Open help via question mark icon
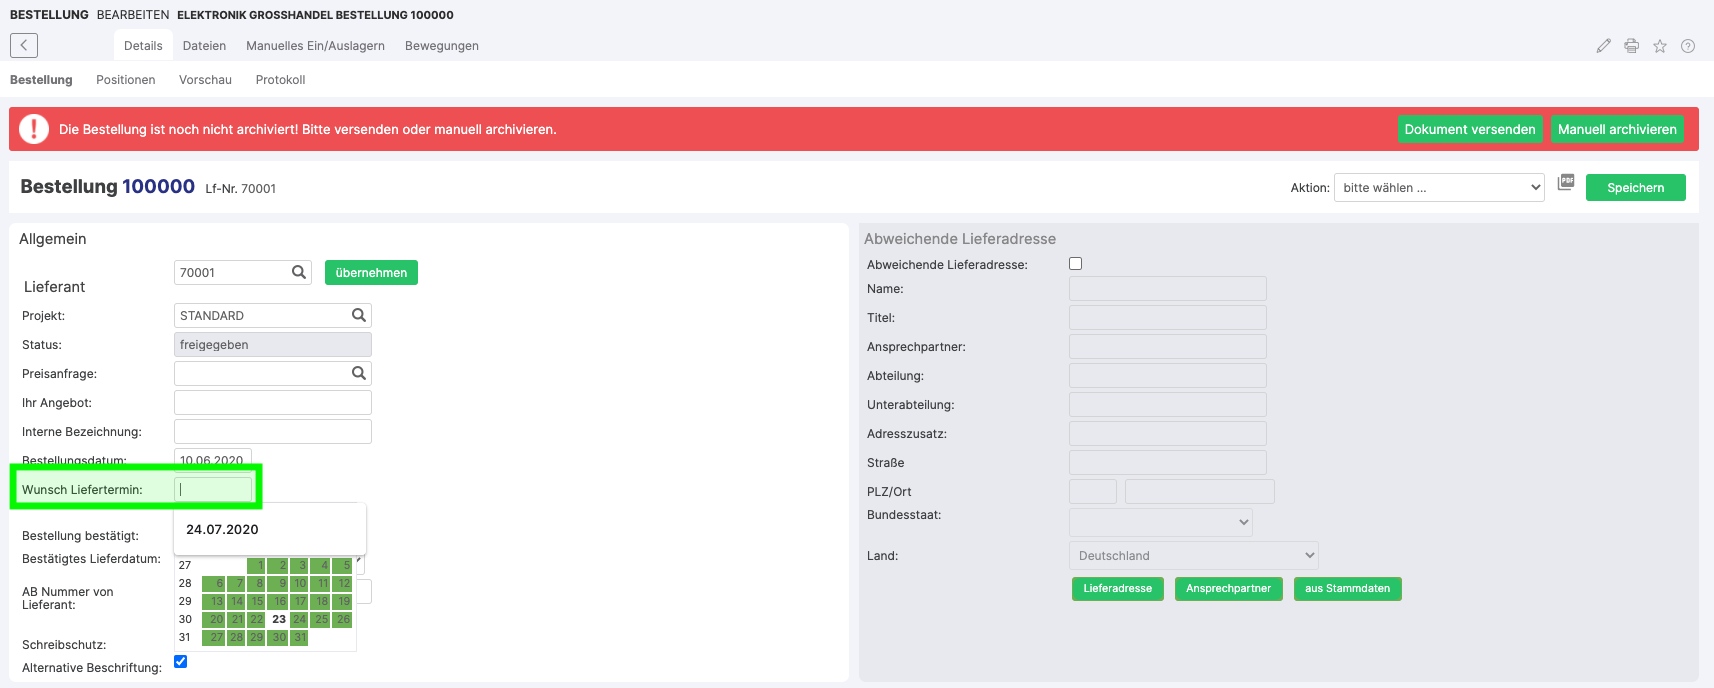 (x=1688, y=46)
